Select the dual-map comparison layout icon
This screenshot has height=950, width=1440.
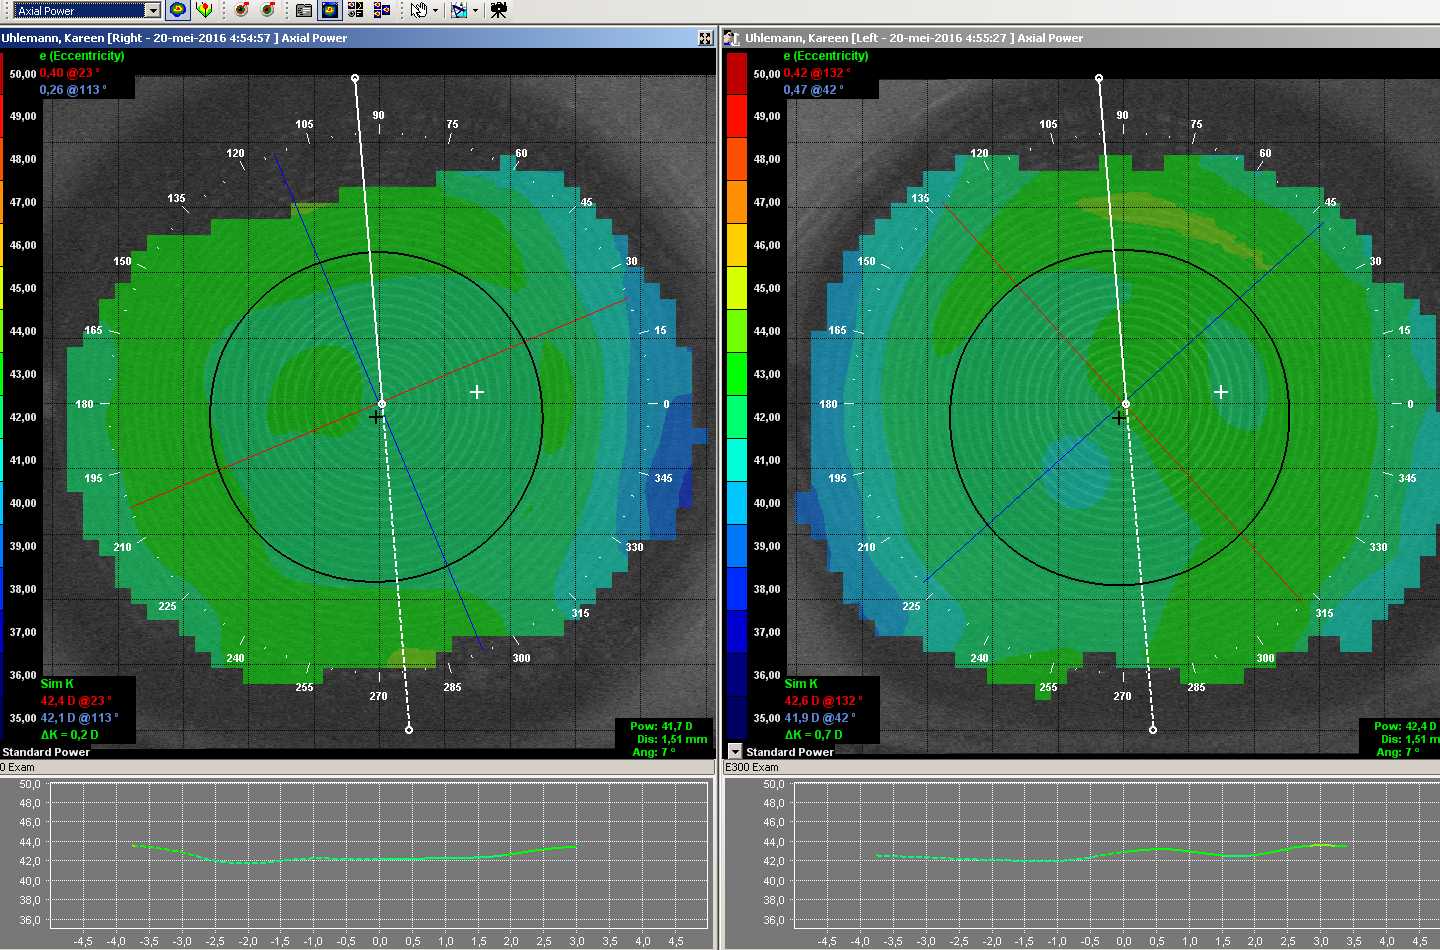click(381, 10)
